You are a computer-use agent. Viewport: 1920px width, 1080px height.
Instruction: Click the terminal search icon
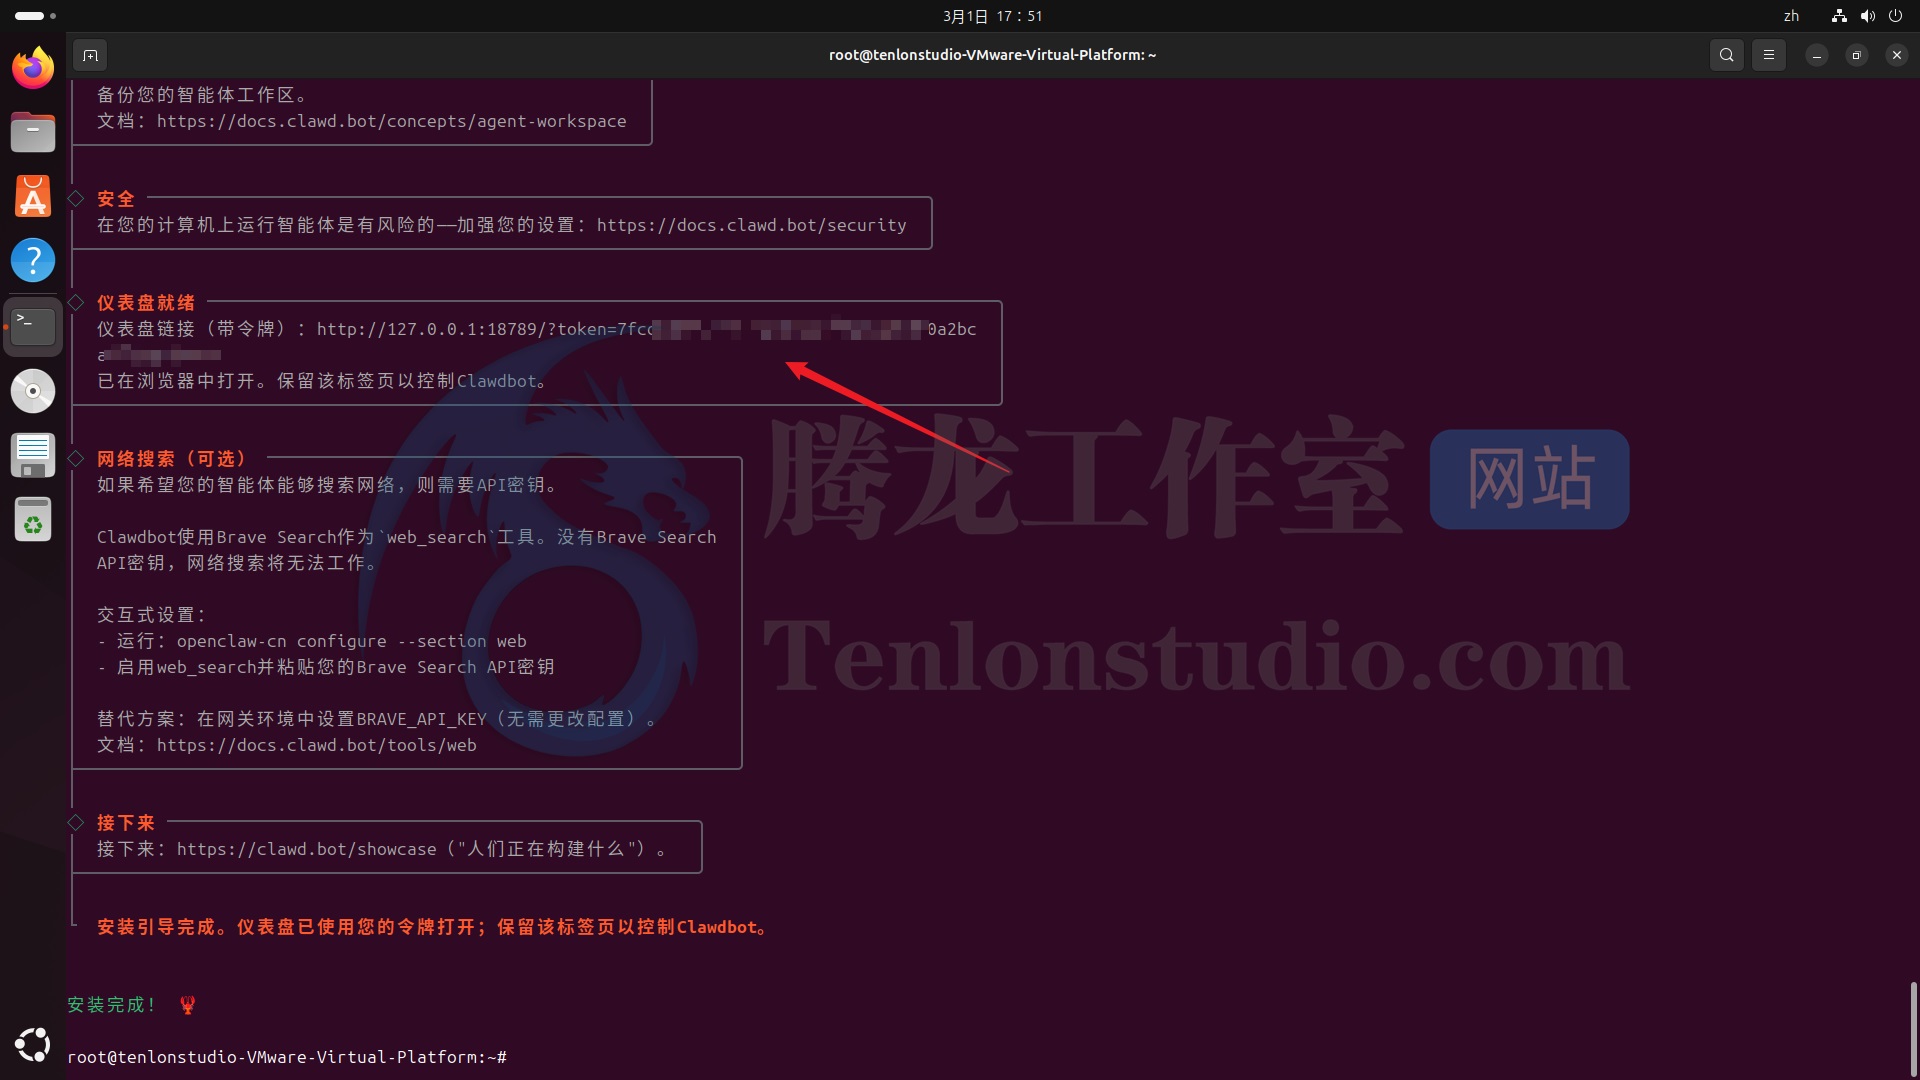[x=1726, y=55]
